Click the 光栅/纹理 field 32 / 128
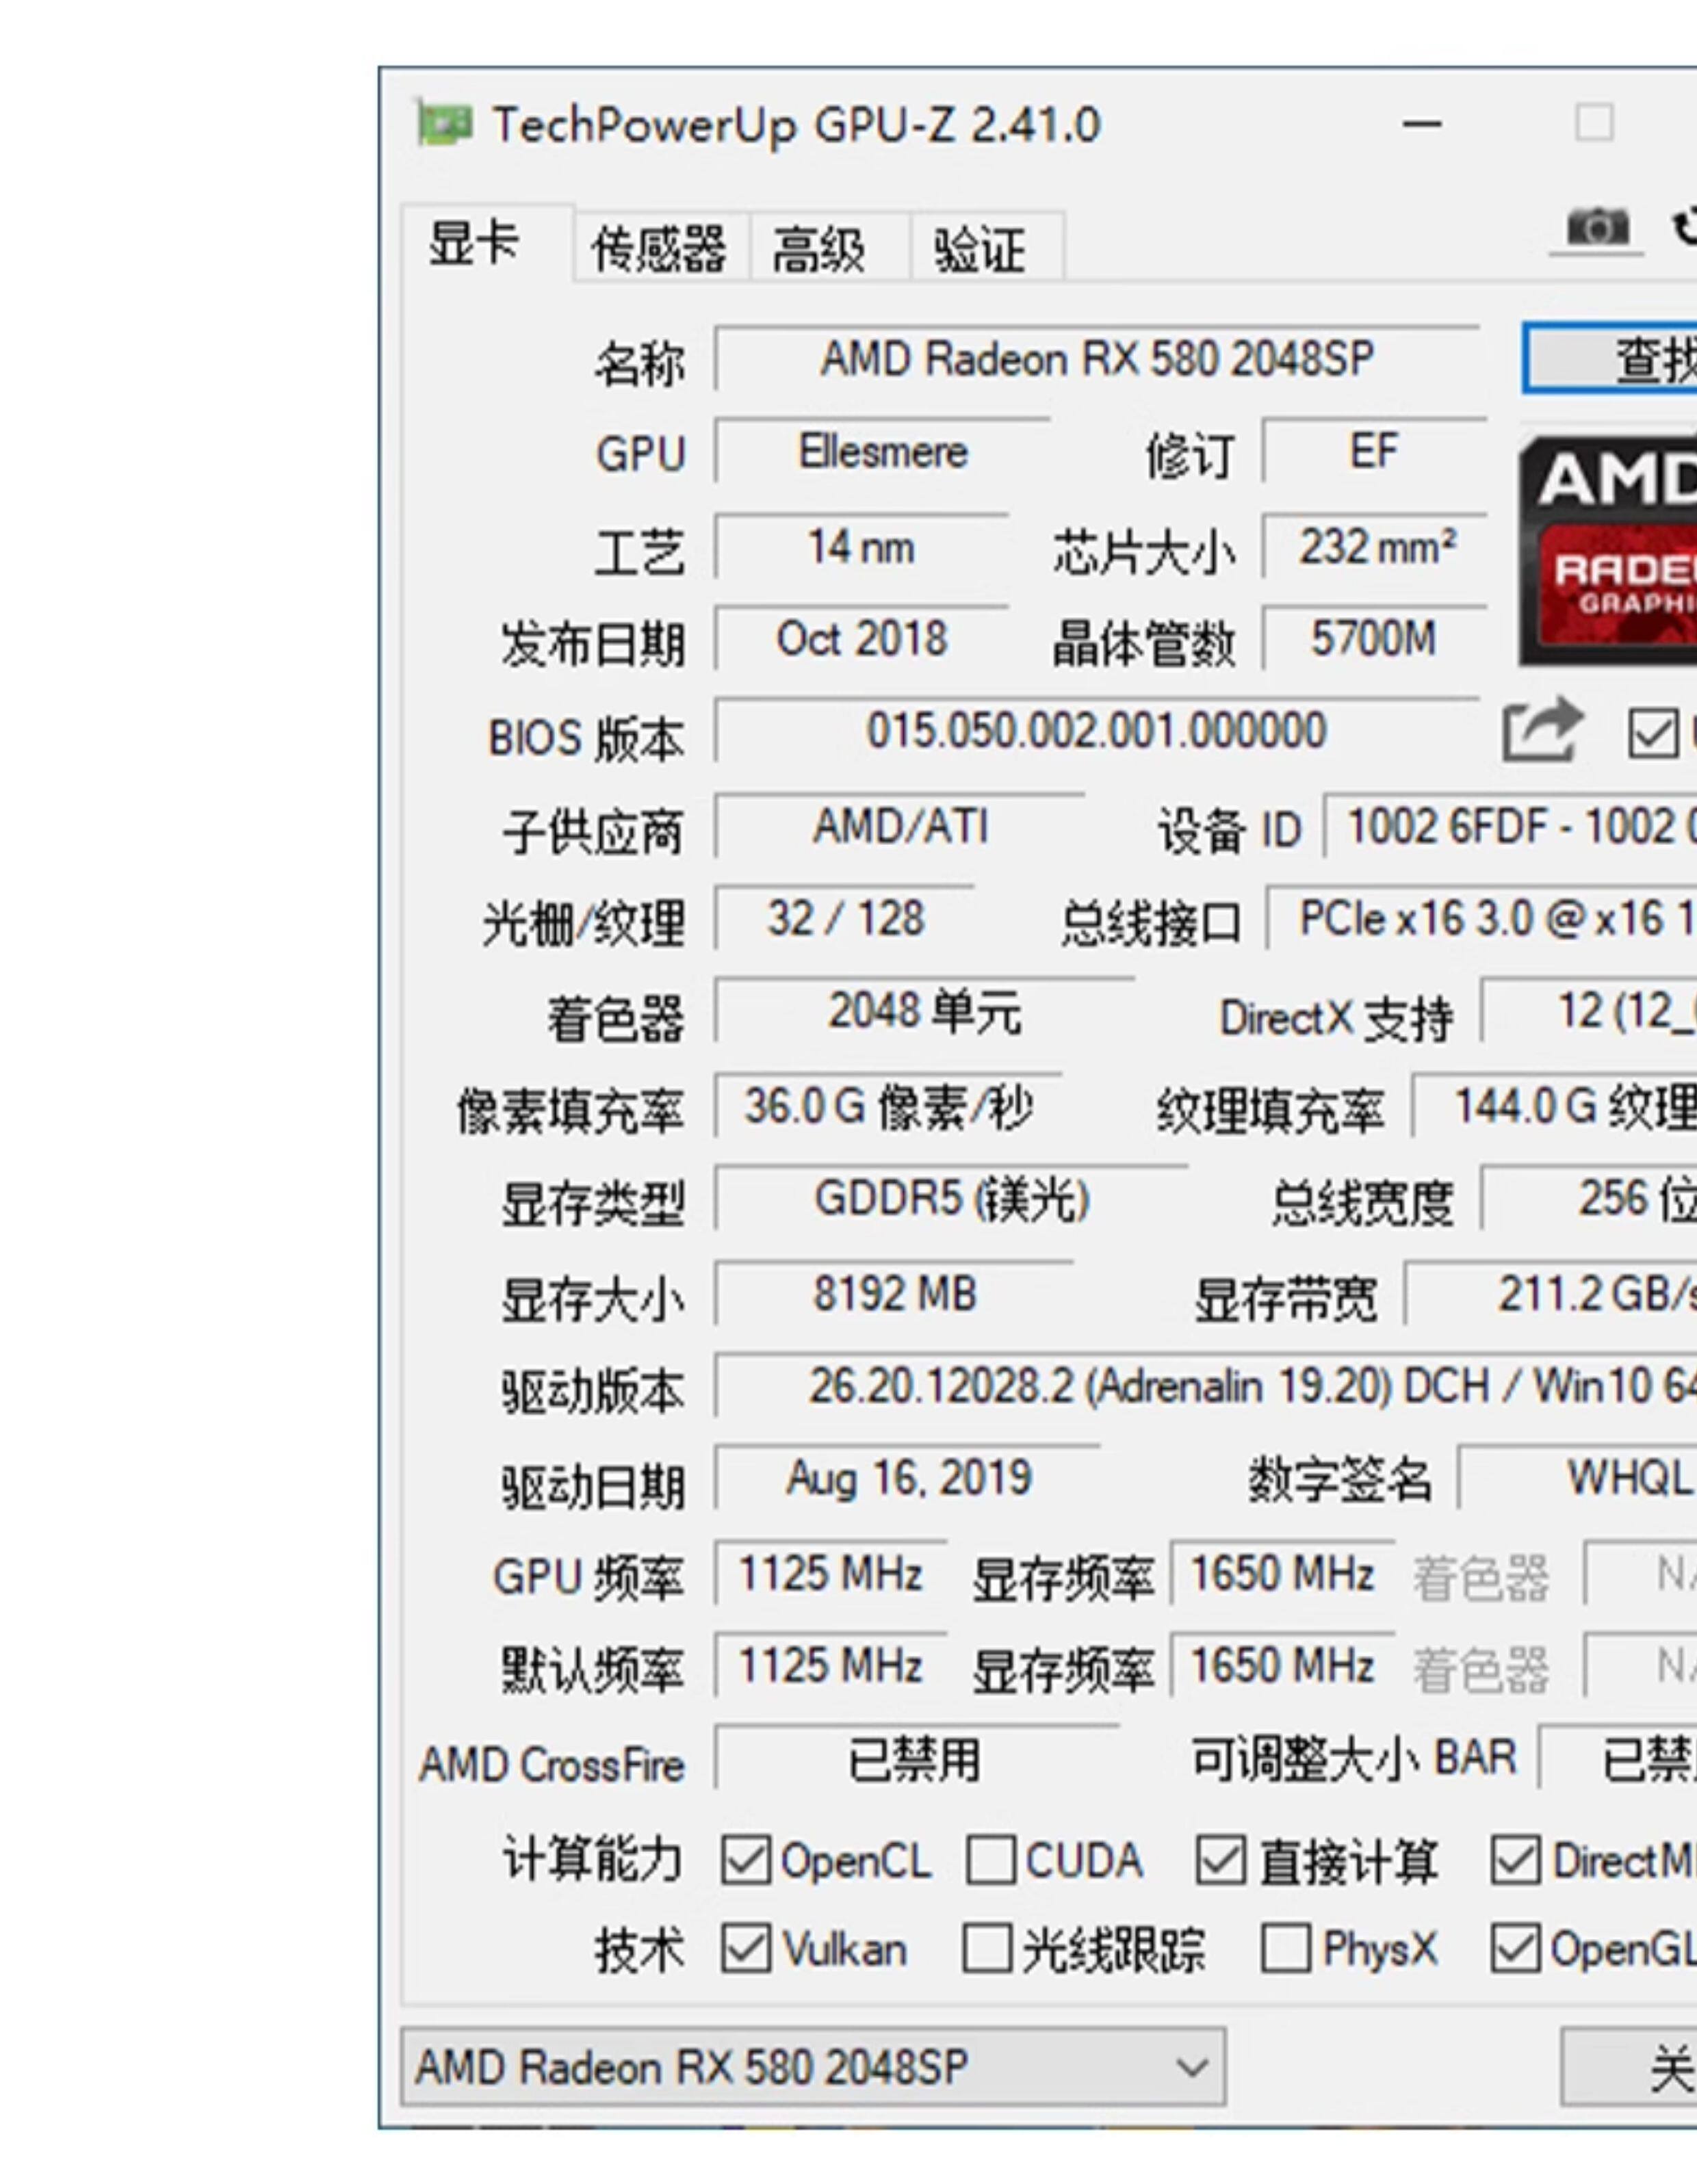Screen dimensions: 1697x2184 [x=845, y=918]
